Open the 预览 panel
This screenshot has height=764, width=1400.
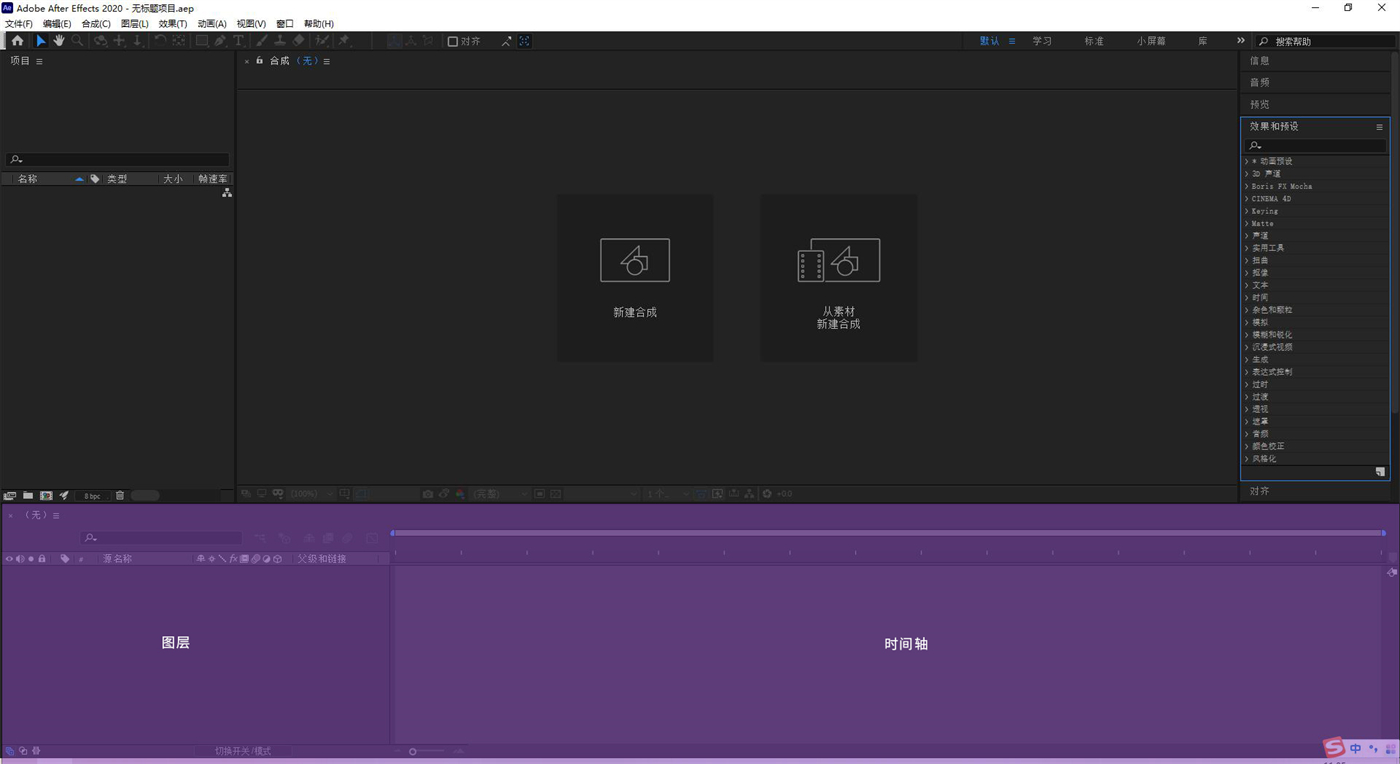pos(1260,104)
